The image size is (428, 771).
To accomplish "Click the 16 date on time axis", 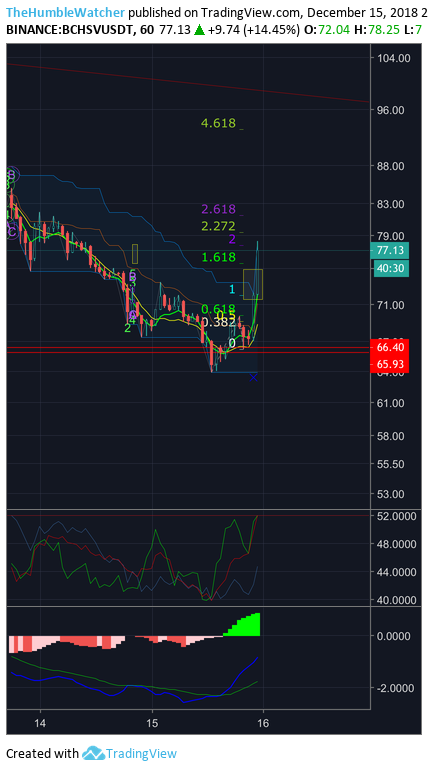I will click(x=263, y=724).
